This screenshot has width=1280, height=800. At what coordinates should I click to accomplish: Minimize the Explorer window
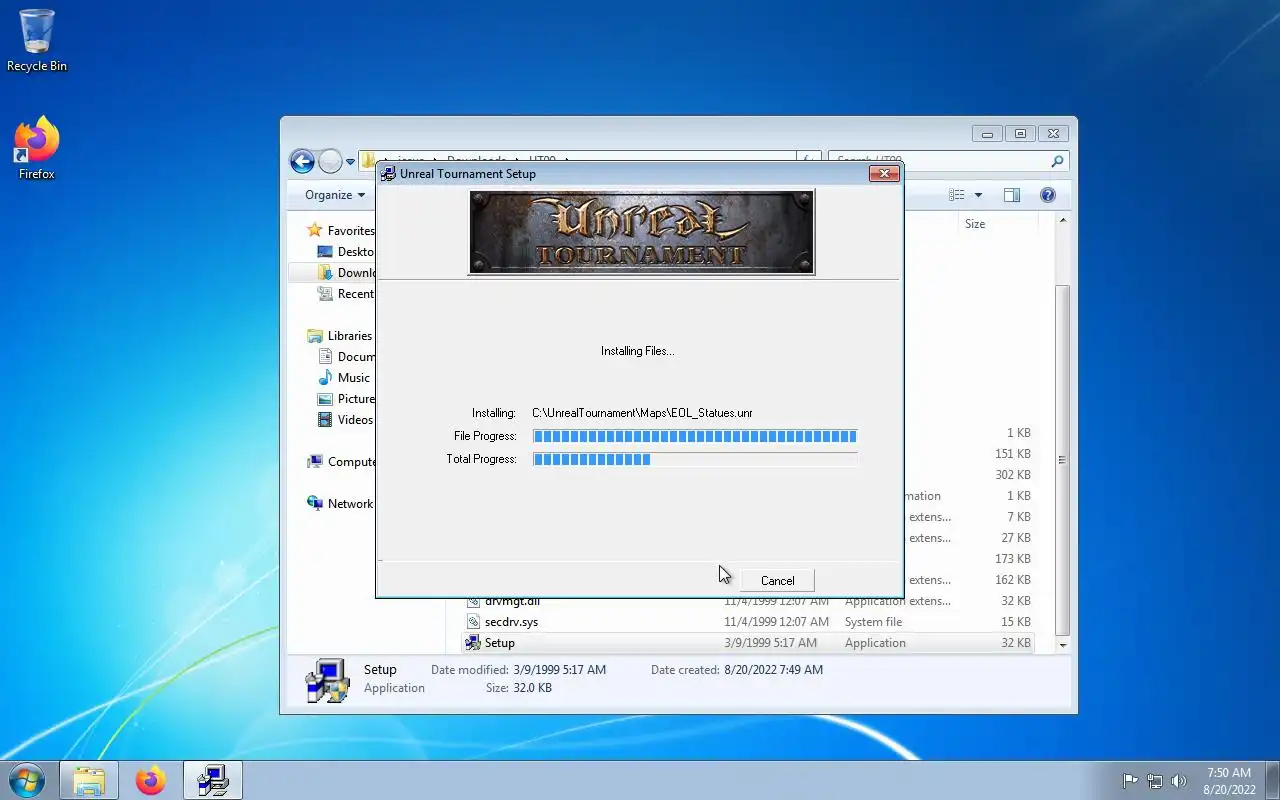click(988, 134)
